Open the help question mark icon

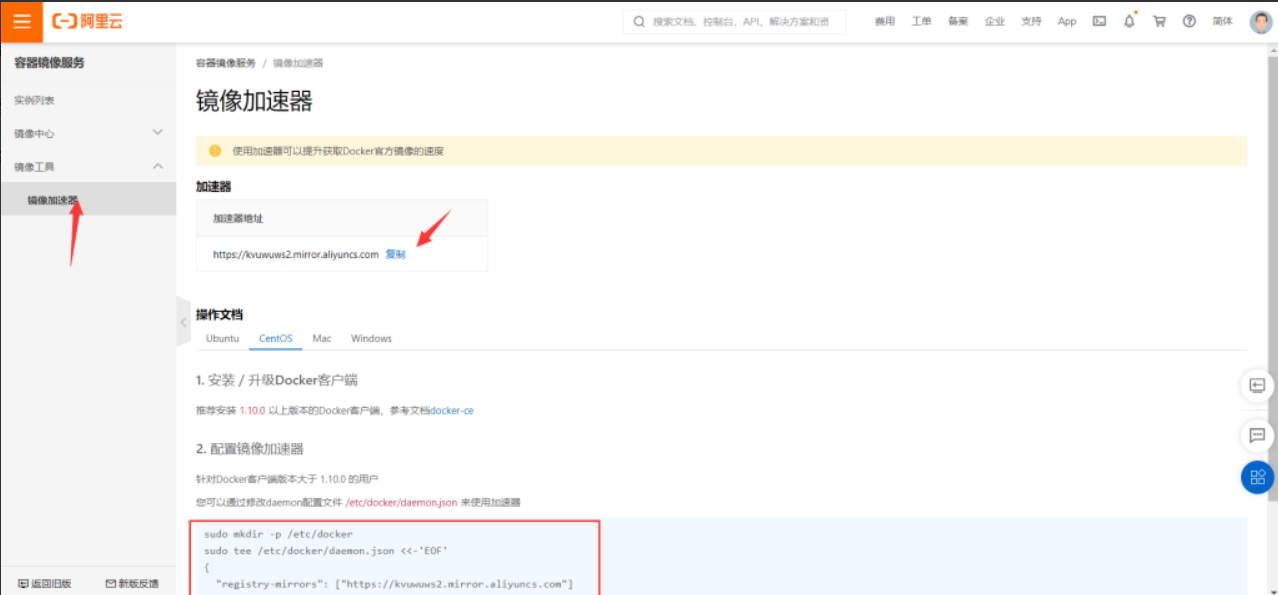pos(1189,21)
